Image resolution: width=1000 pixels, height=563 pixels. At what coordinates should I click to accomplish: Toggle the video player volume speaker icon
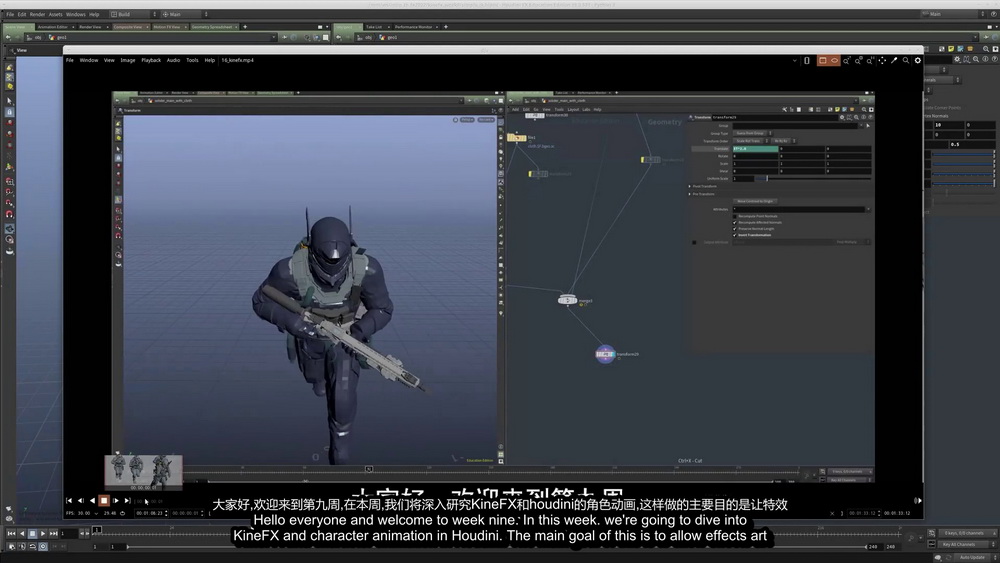click(918, 501)
